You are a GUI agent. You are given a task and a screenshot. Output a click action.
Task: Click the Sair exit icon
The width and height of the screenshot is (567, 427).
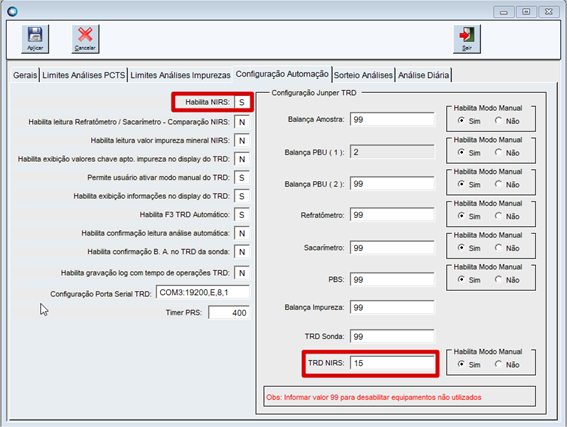tap(466, 39)
